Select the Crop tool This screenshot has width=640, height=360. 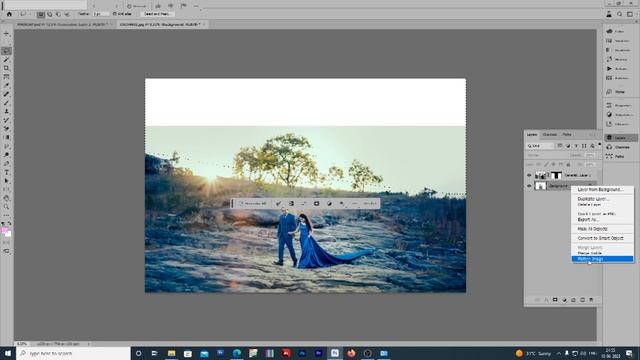[x=6, y=68]
